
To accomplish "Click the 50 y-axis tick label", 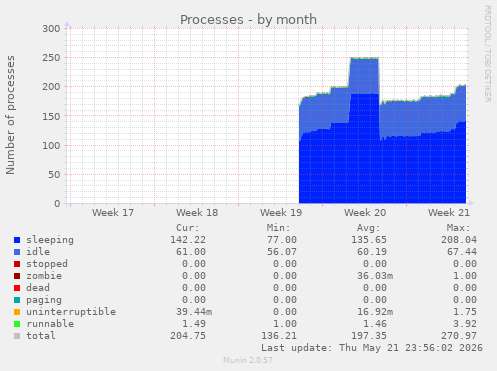I will [x=54, y=174].
